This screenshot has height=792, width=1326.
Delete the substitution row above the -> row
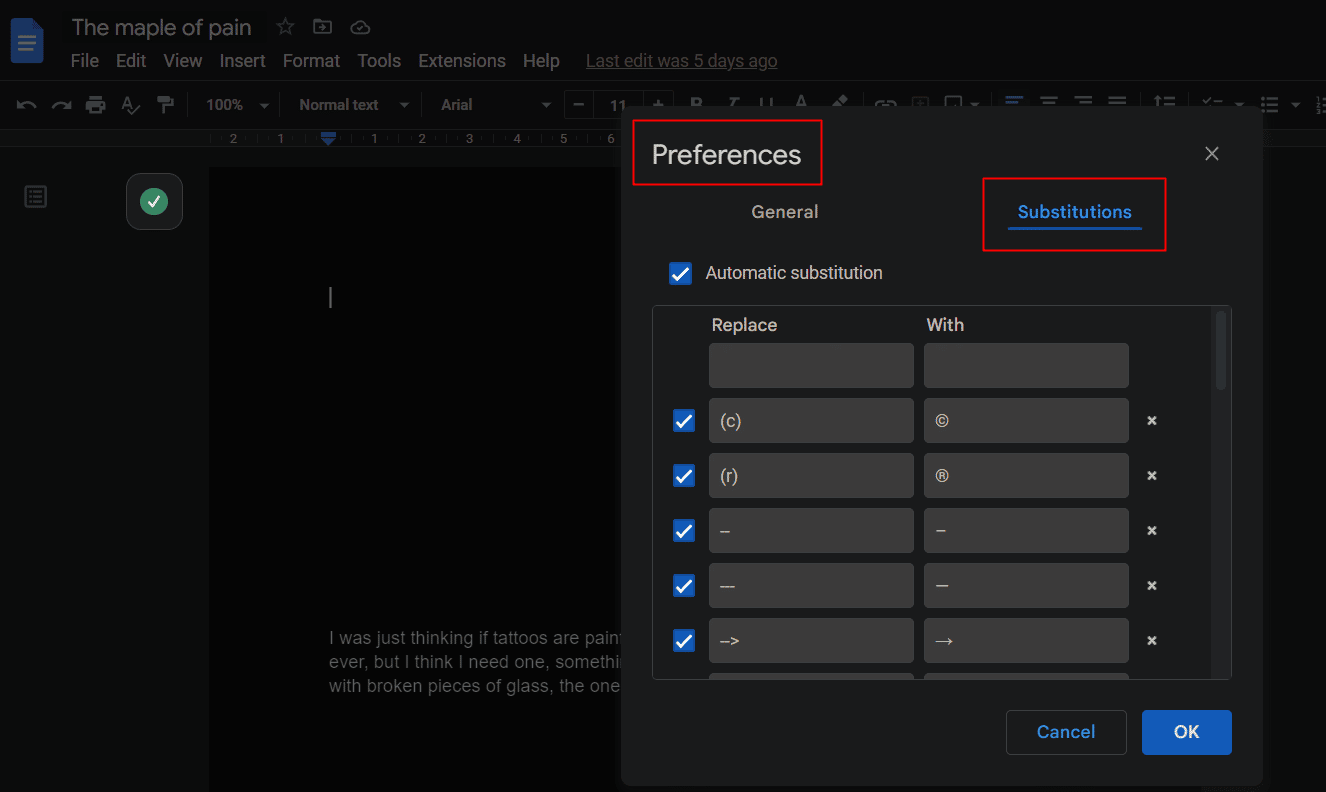point(1152,586)
